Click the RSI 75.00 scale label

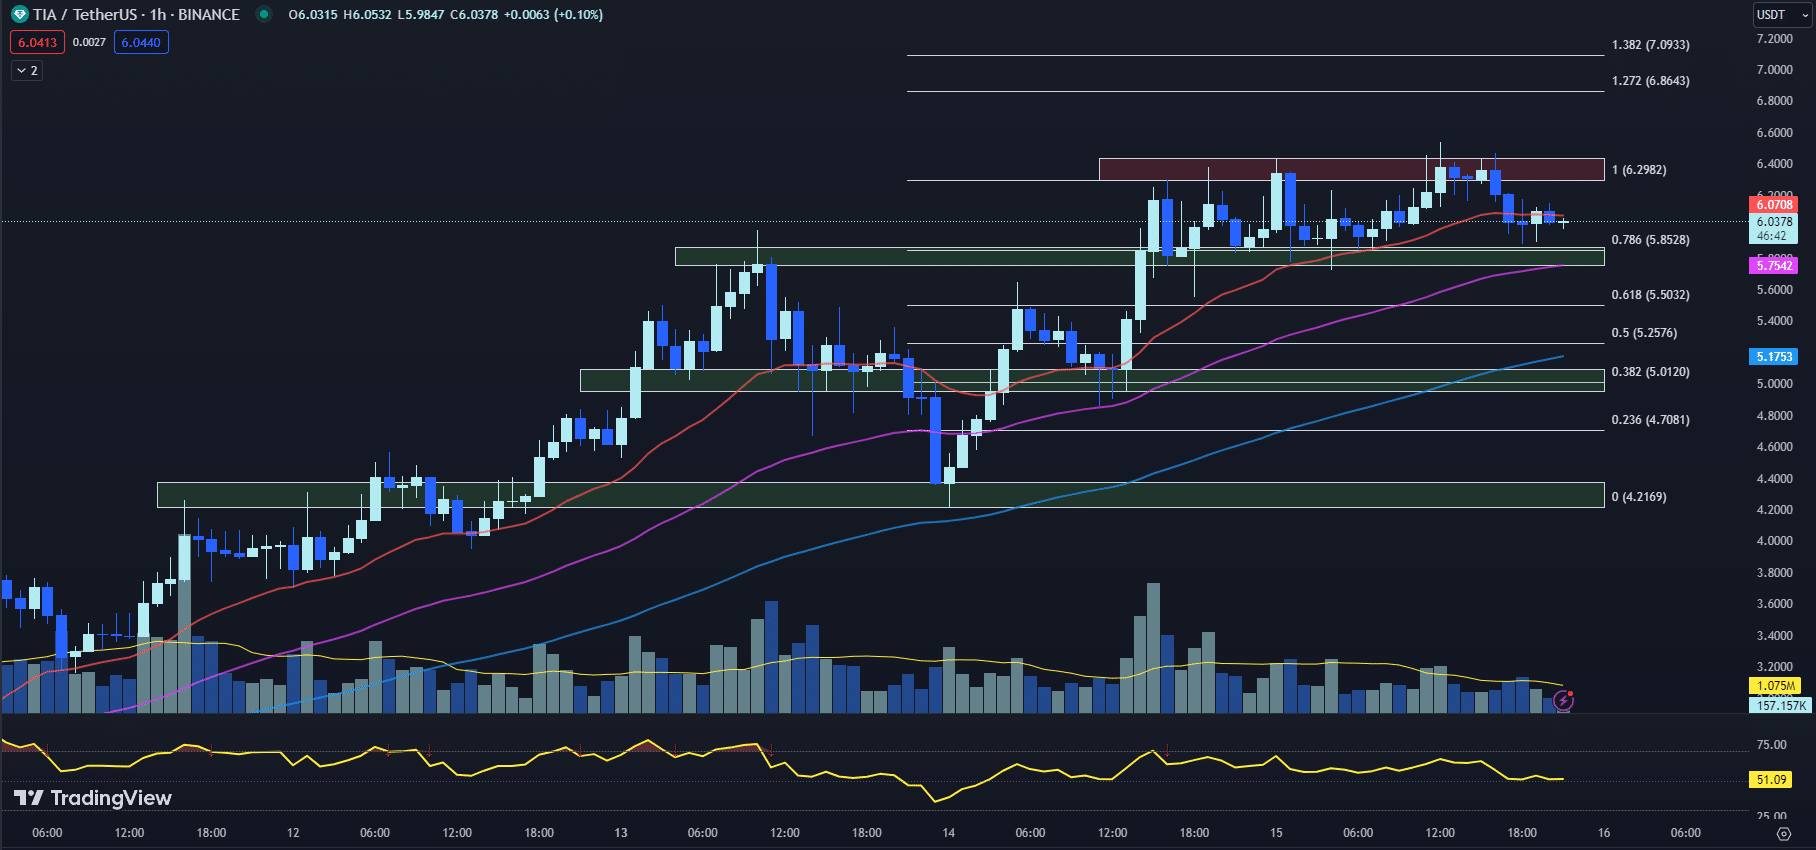pyautogui.click(x=1771, y=745)
